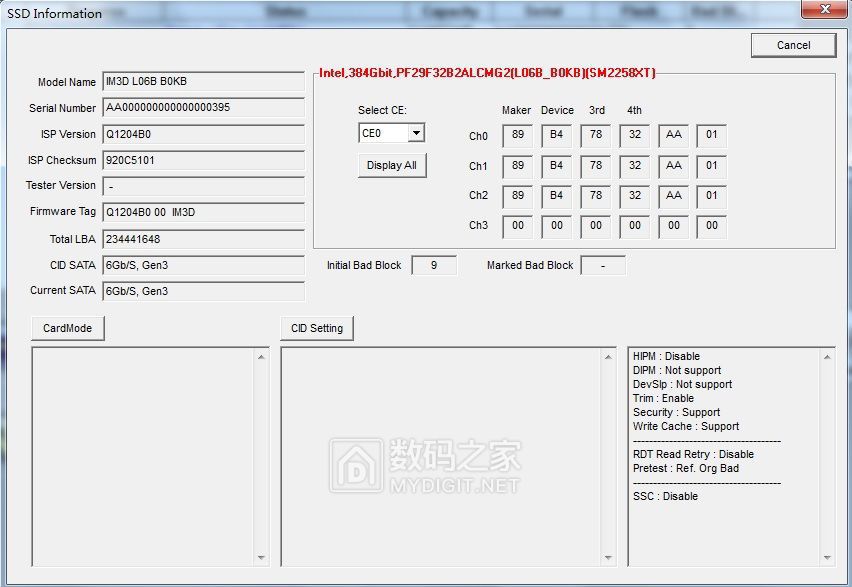This screenshot has width=852, height=587.
Task: Click the Current SATA field 6Gb/S Gen3
Action: pos(203,291)
